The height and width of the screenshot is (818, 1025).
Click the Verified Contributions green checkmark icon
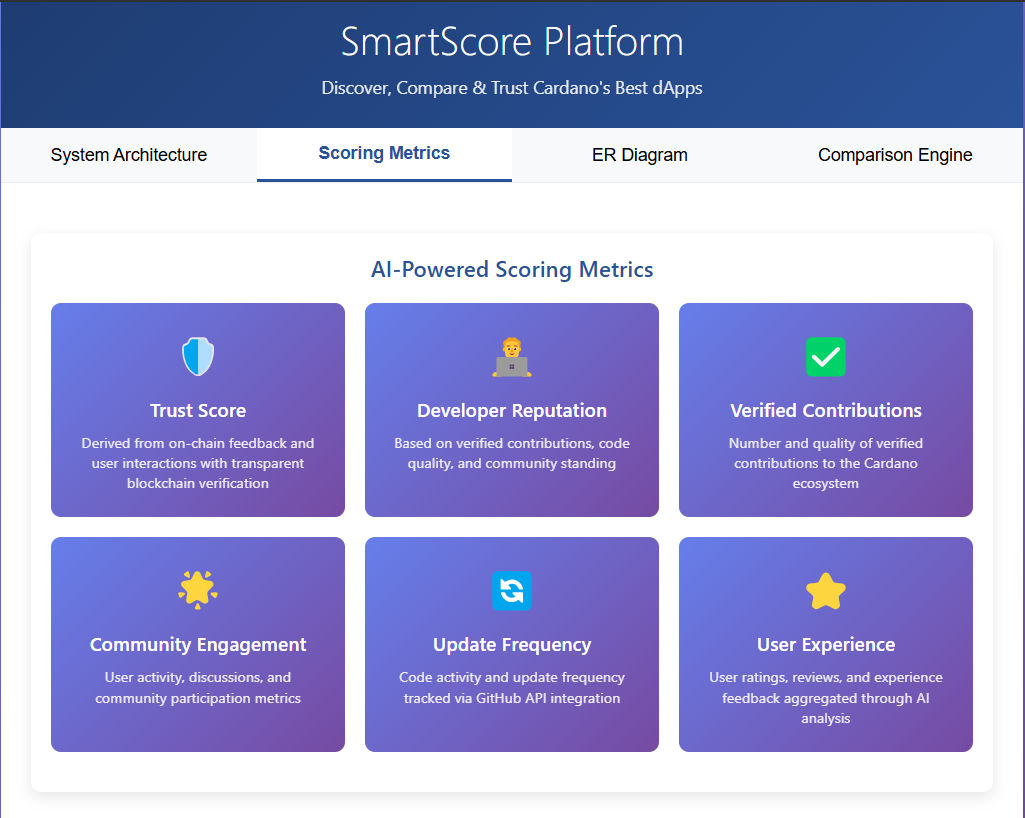pos(826,357)
